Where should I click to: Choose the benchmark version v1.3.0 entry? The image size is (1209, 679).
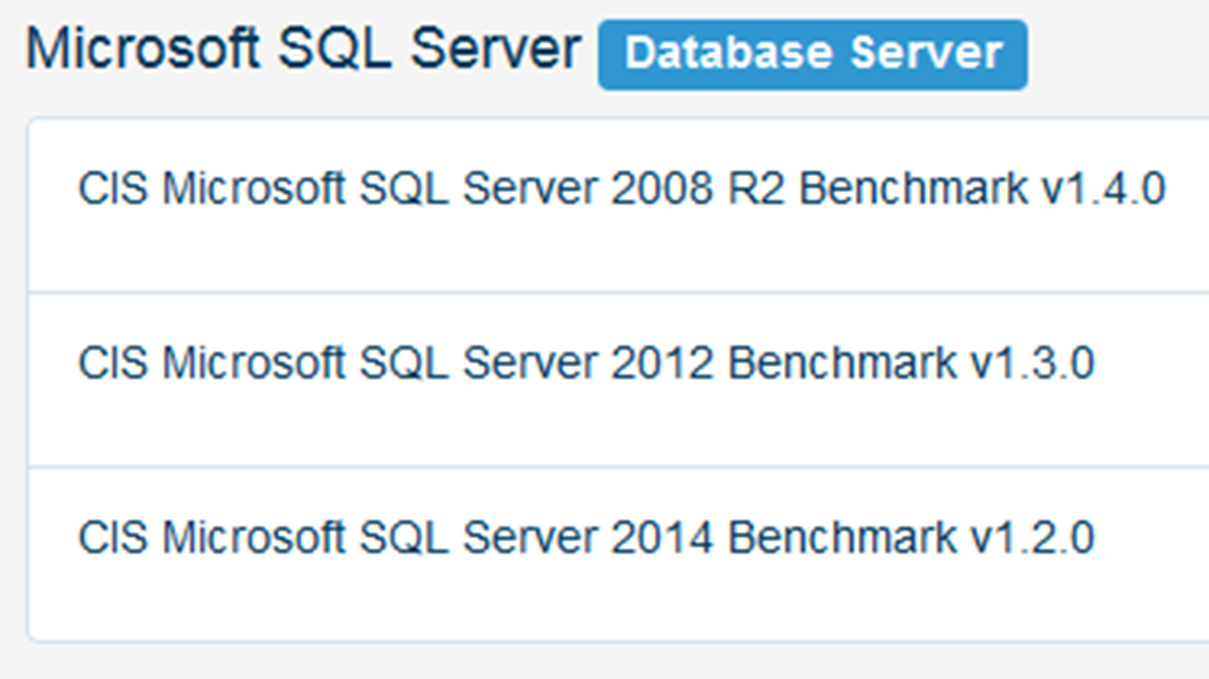pos(1032,363)
